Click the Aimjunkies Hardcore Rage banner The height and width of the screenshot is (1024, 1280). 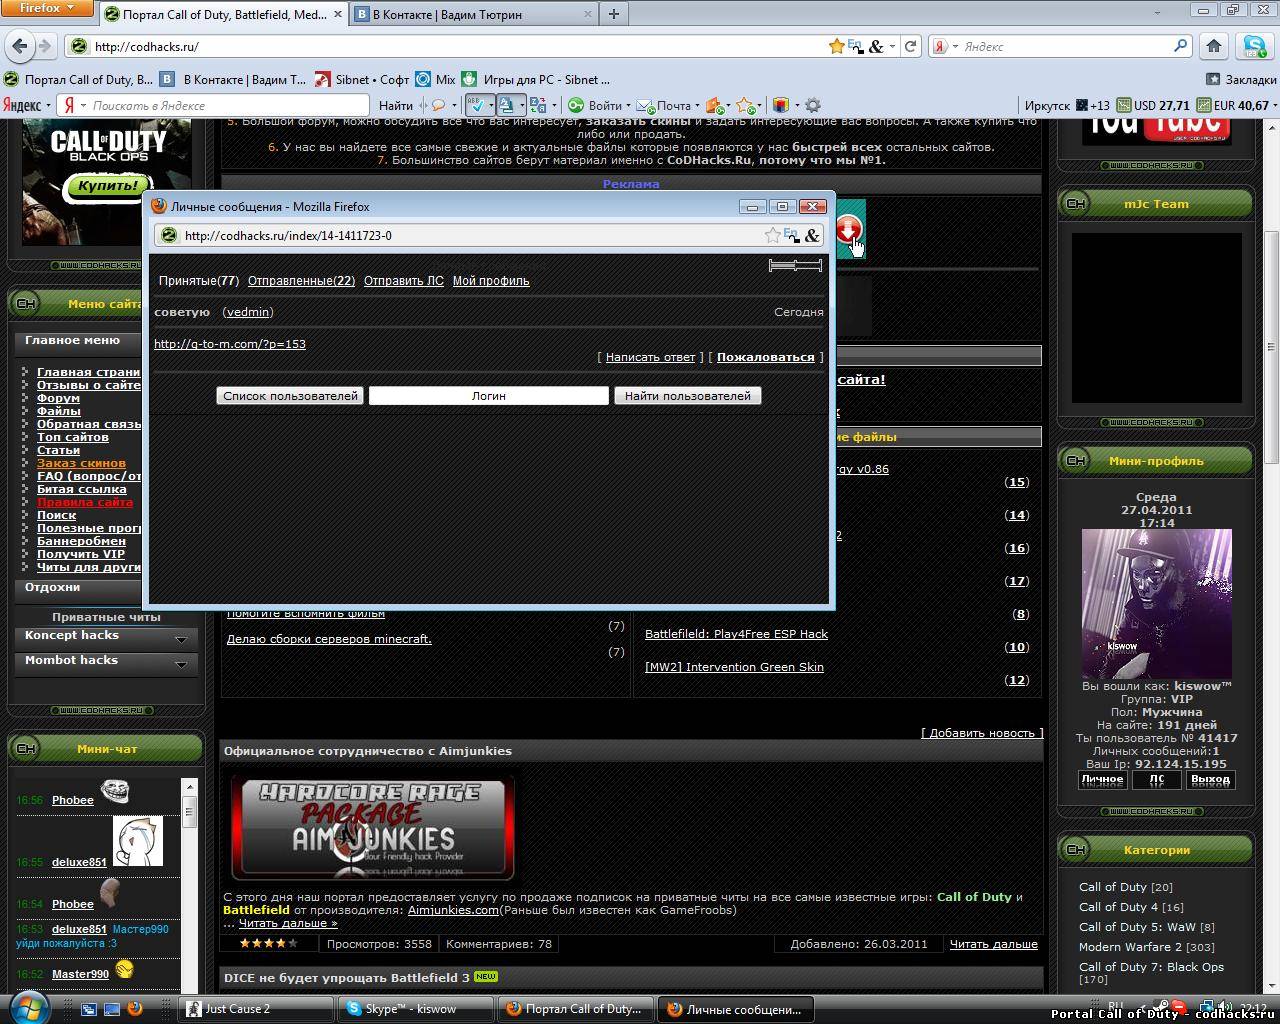[373, 827]
